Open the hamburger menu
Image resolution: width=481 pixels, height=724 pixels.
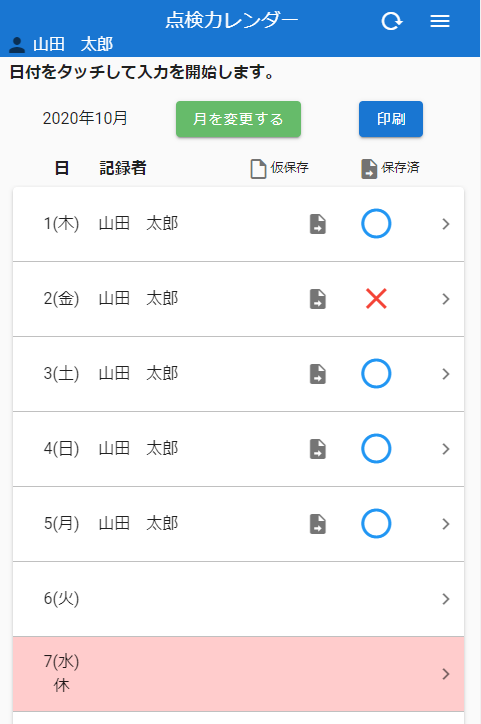pyautogui.click(x=439, y=21)
